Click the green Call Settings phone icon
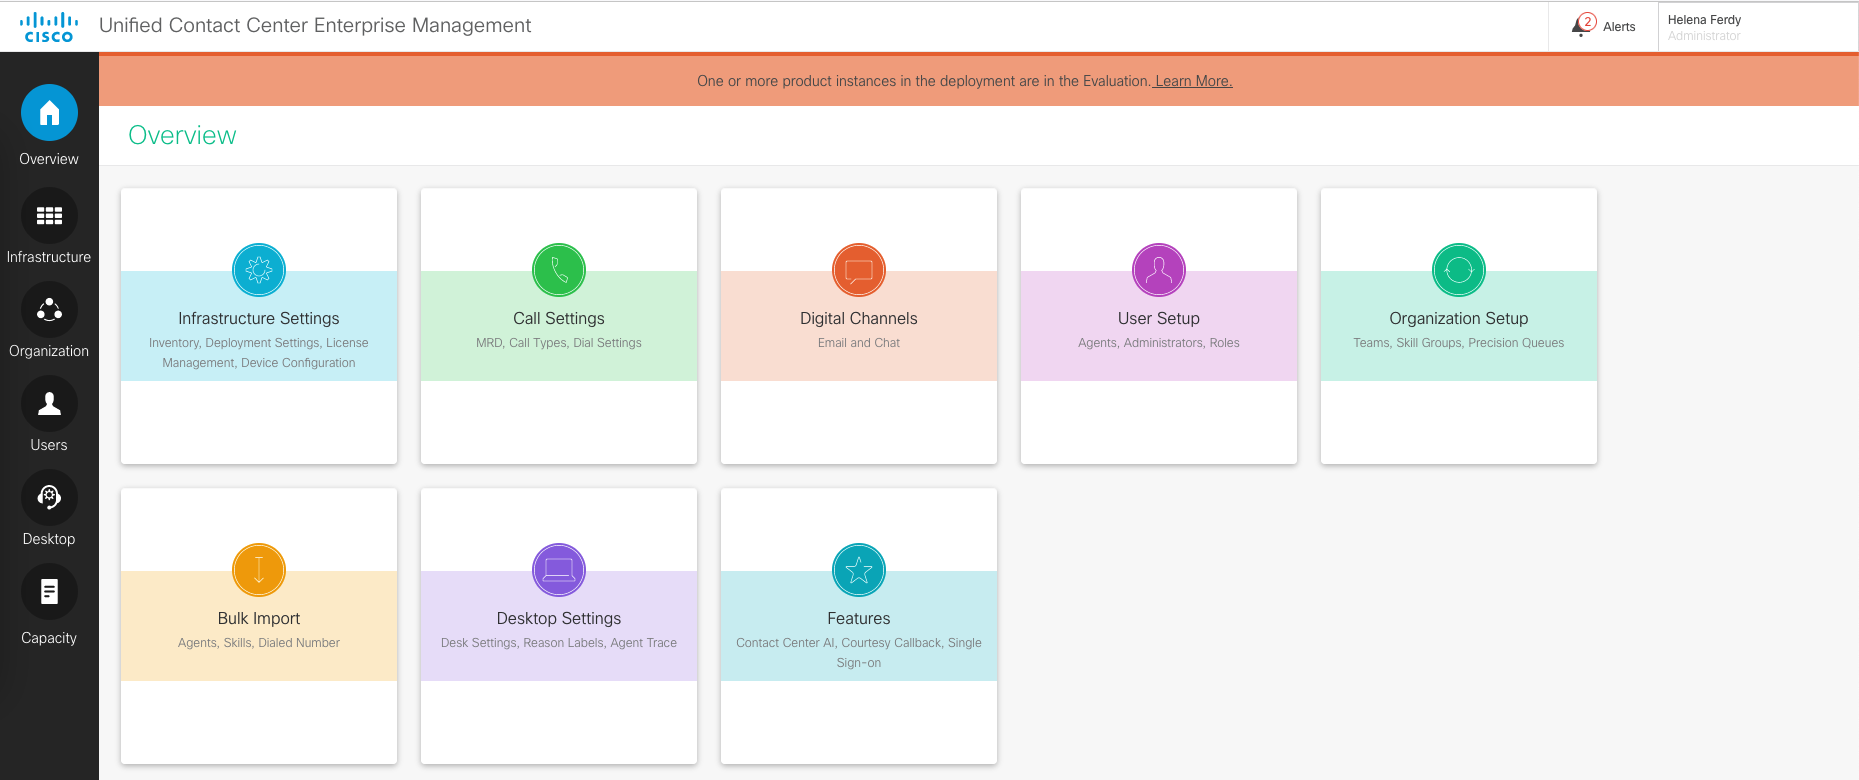 click(559, 270)
